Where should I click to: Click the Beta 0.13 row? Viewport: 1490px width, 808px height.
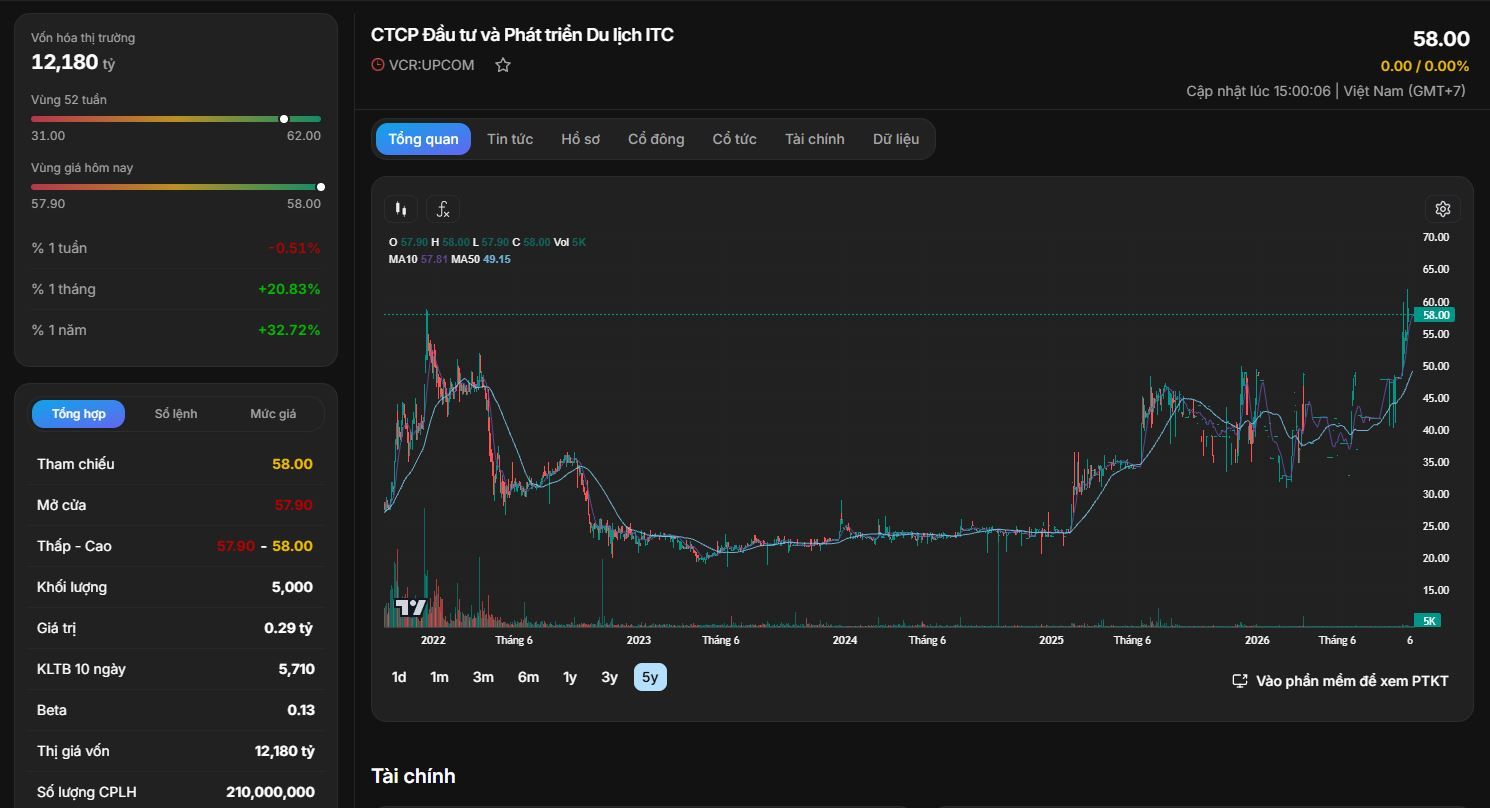(175, 710)
